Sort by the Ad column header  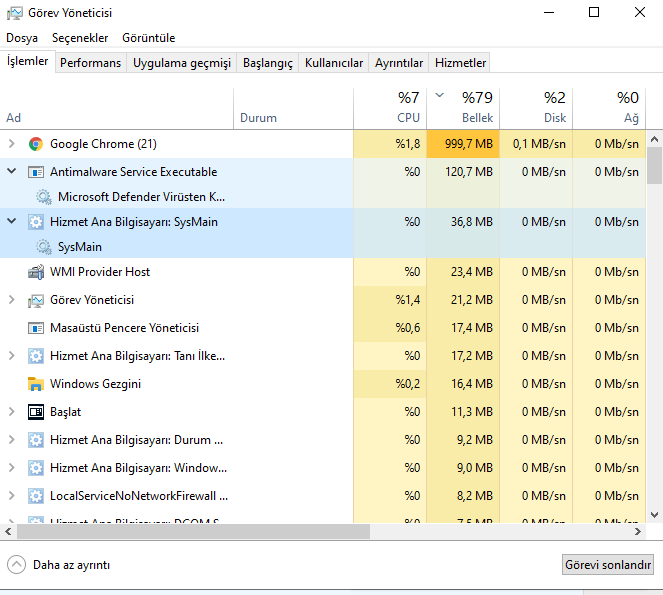(x=116, y=108)
